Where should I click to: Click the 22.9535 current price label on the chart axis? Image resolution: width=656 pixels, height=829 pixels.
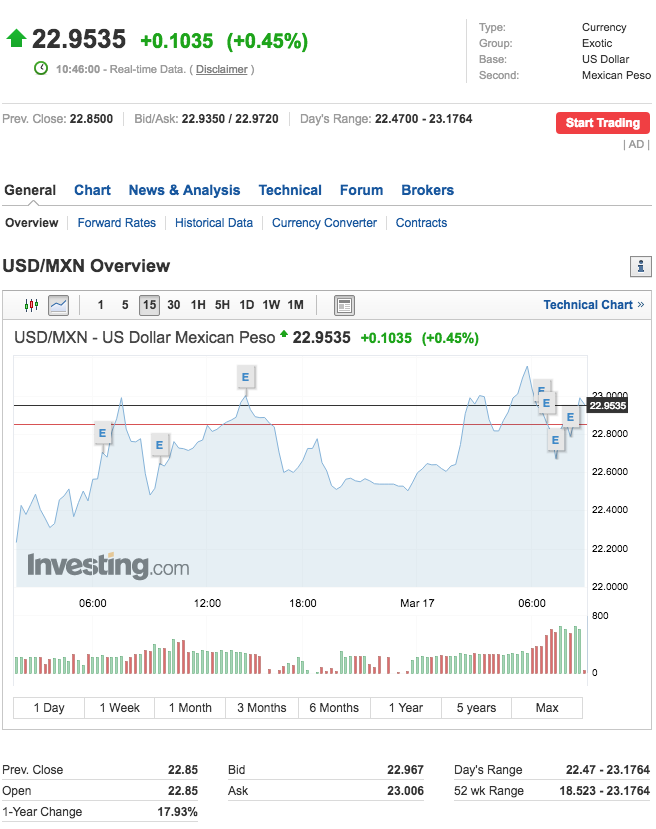[607, 406]
